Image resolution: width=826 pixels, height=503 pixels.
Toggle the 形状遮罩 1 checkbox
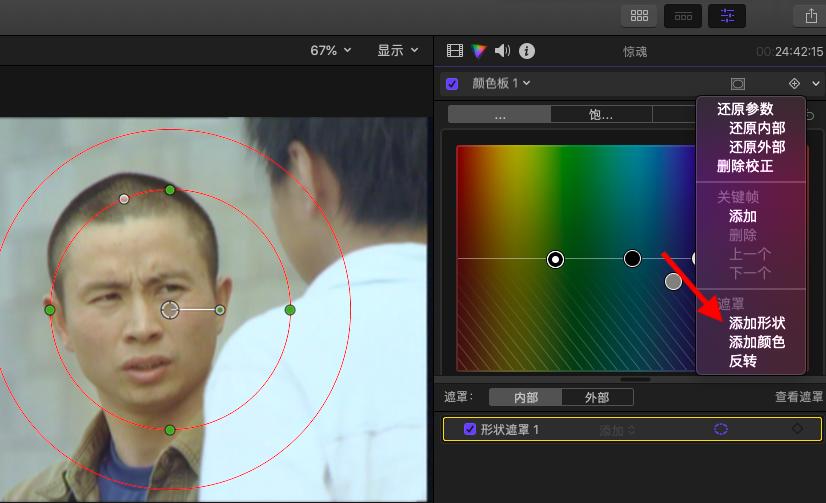(470, 429)
